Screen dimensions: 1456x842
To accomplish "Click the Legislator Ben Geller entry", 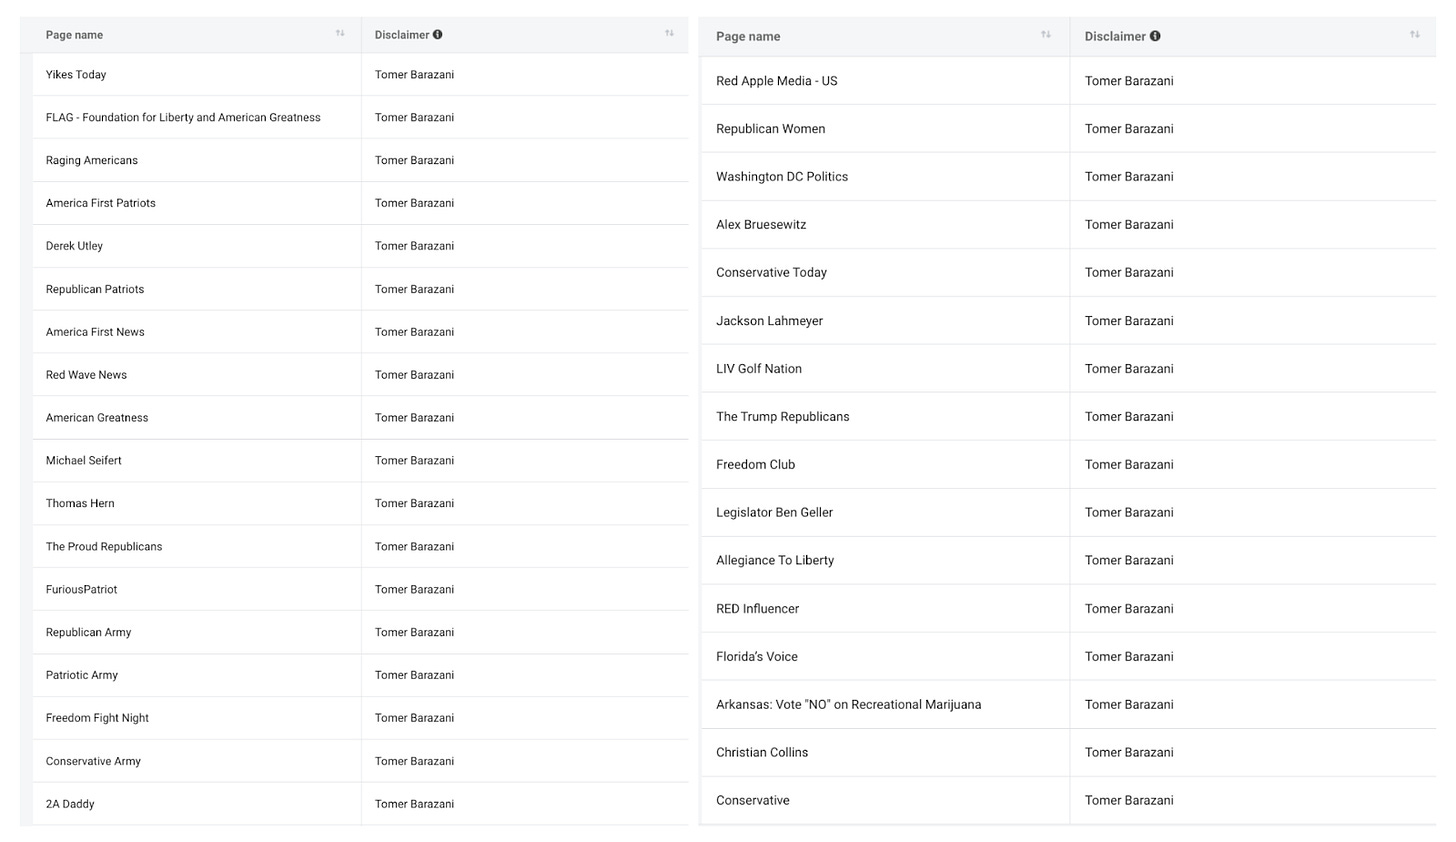I will click(774, 513).
